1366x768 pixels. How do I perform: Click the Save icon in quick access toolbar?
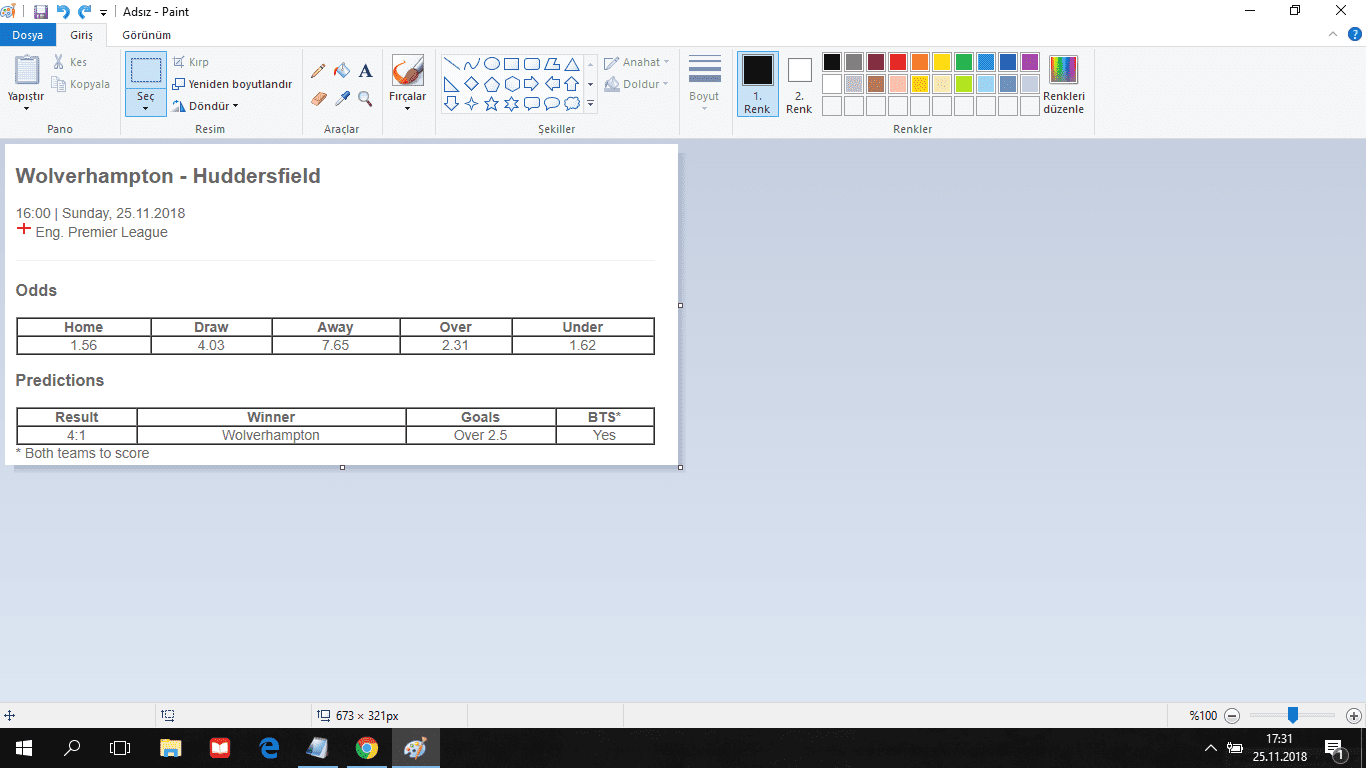[x=41, y=12]
